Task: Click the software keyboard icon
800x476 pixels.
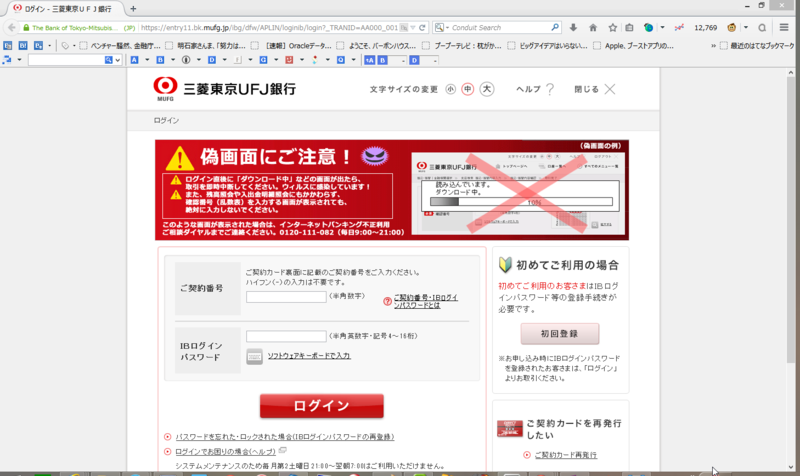Action: pos(254,356)
